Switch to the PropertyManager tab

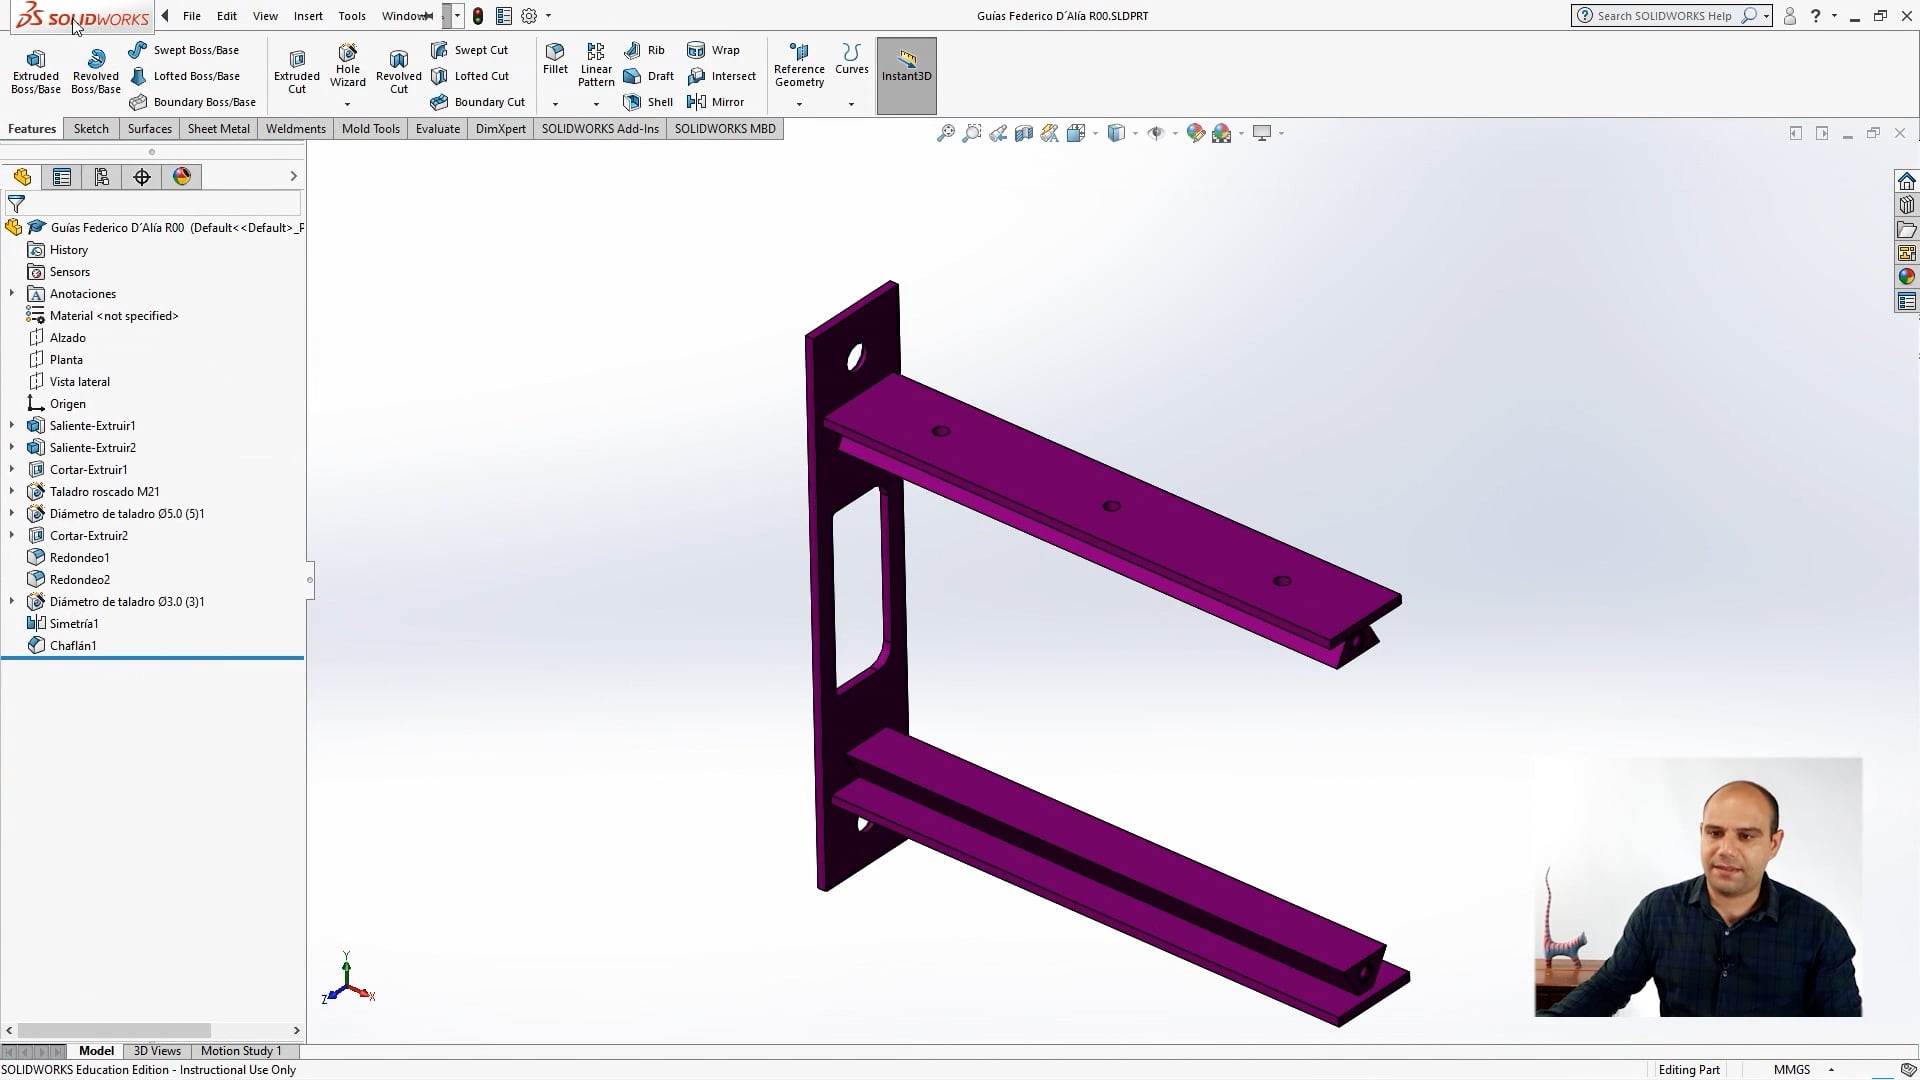pyautogui.click(x=62, y=177)
